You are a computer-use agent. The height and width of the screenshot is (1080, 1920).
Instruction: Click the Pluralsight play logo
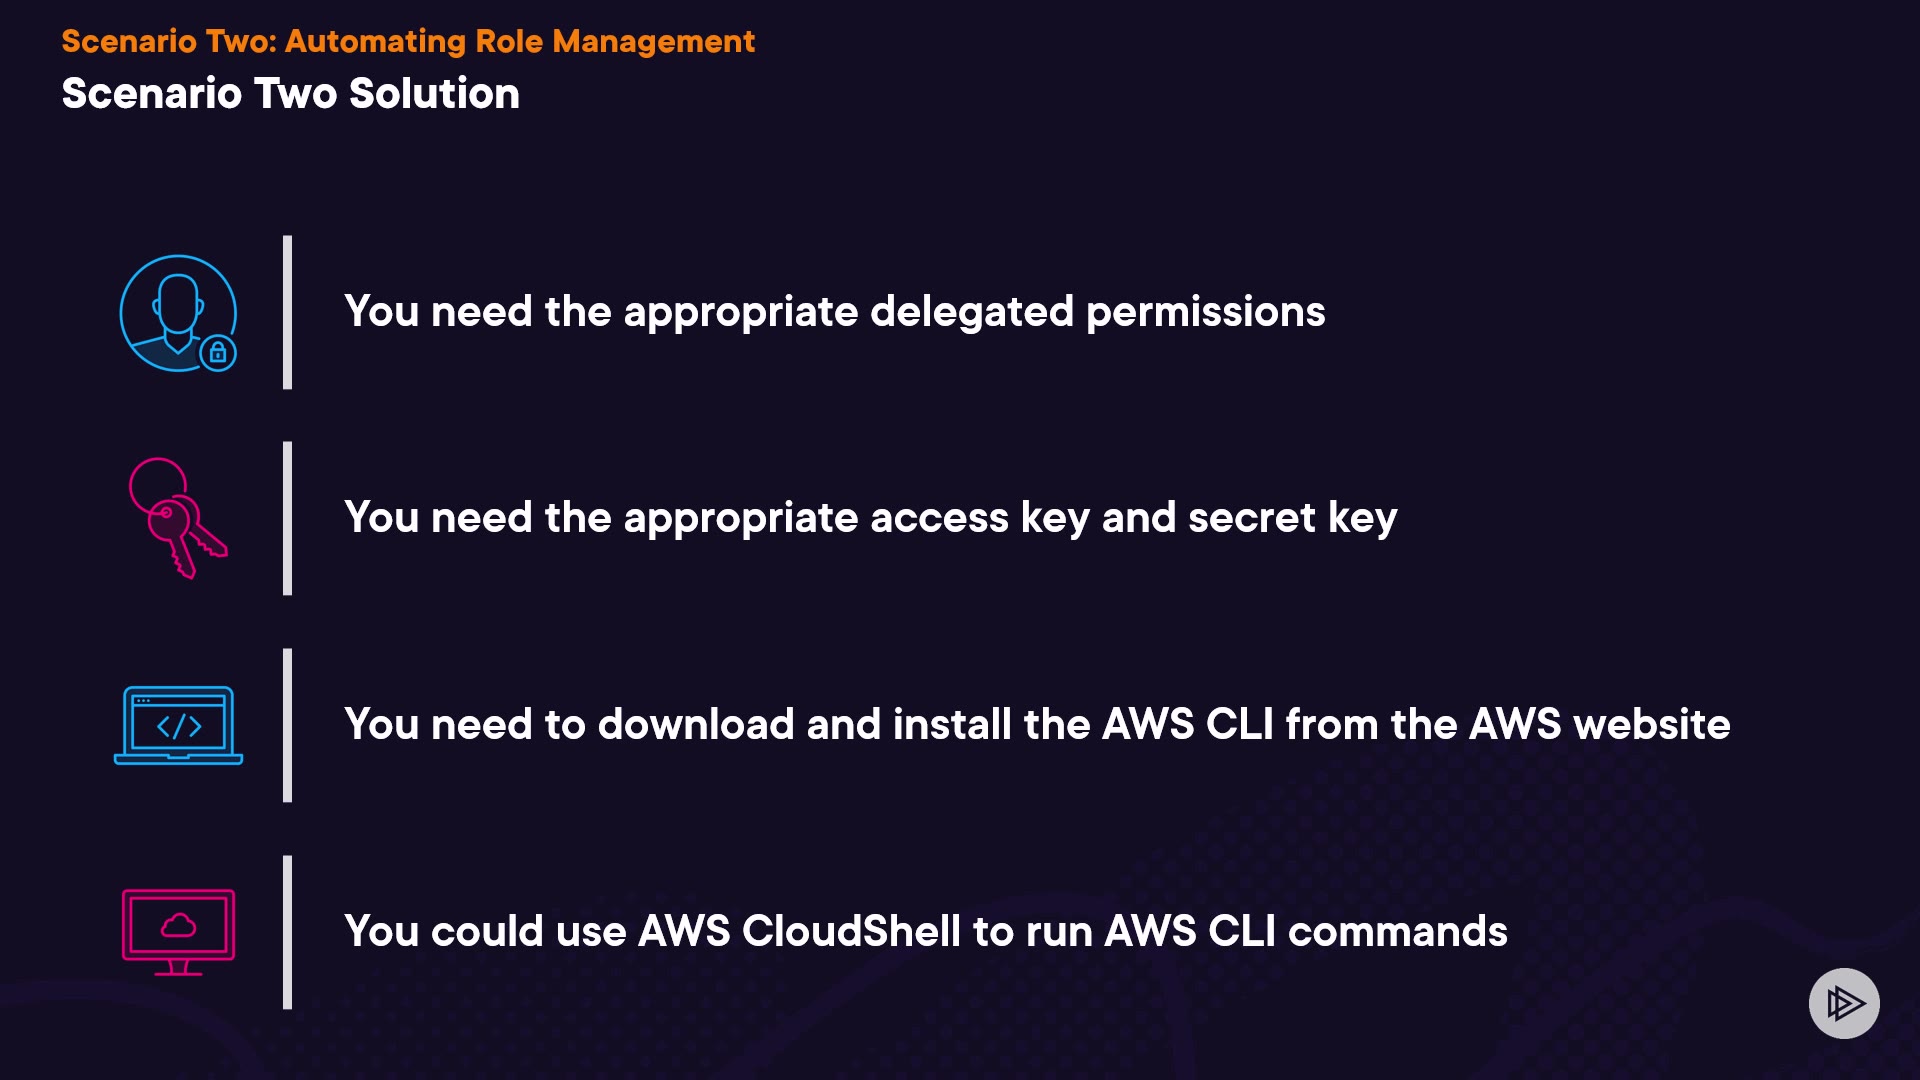tap(1844, 1003)
